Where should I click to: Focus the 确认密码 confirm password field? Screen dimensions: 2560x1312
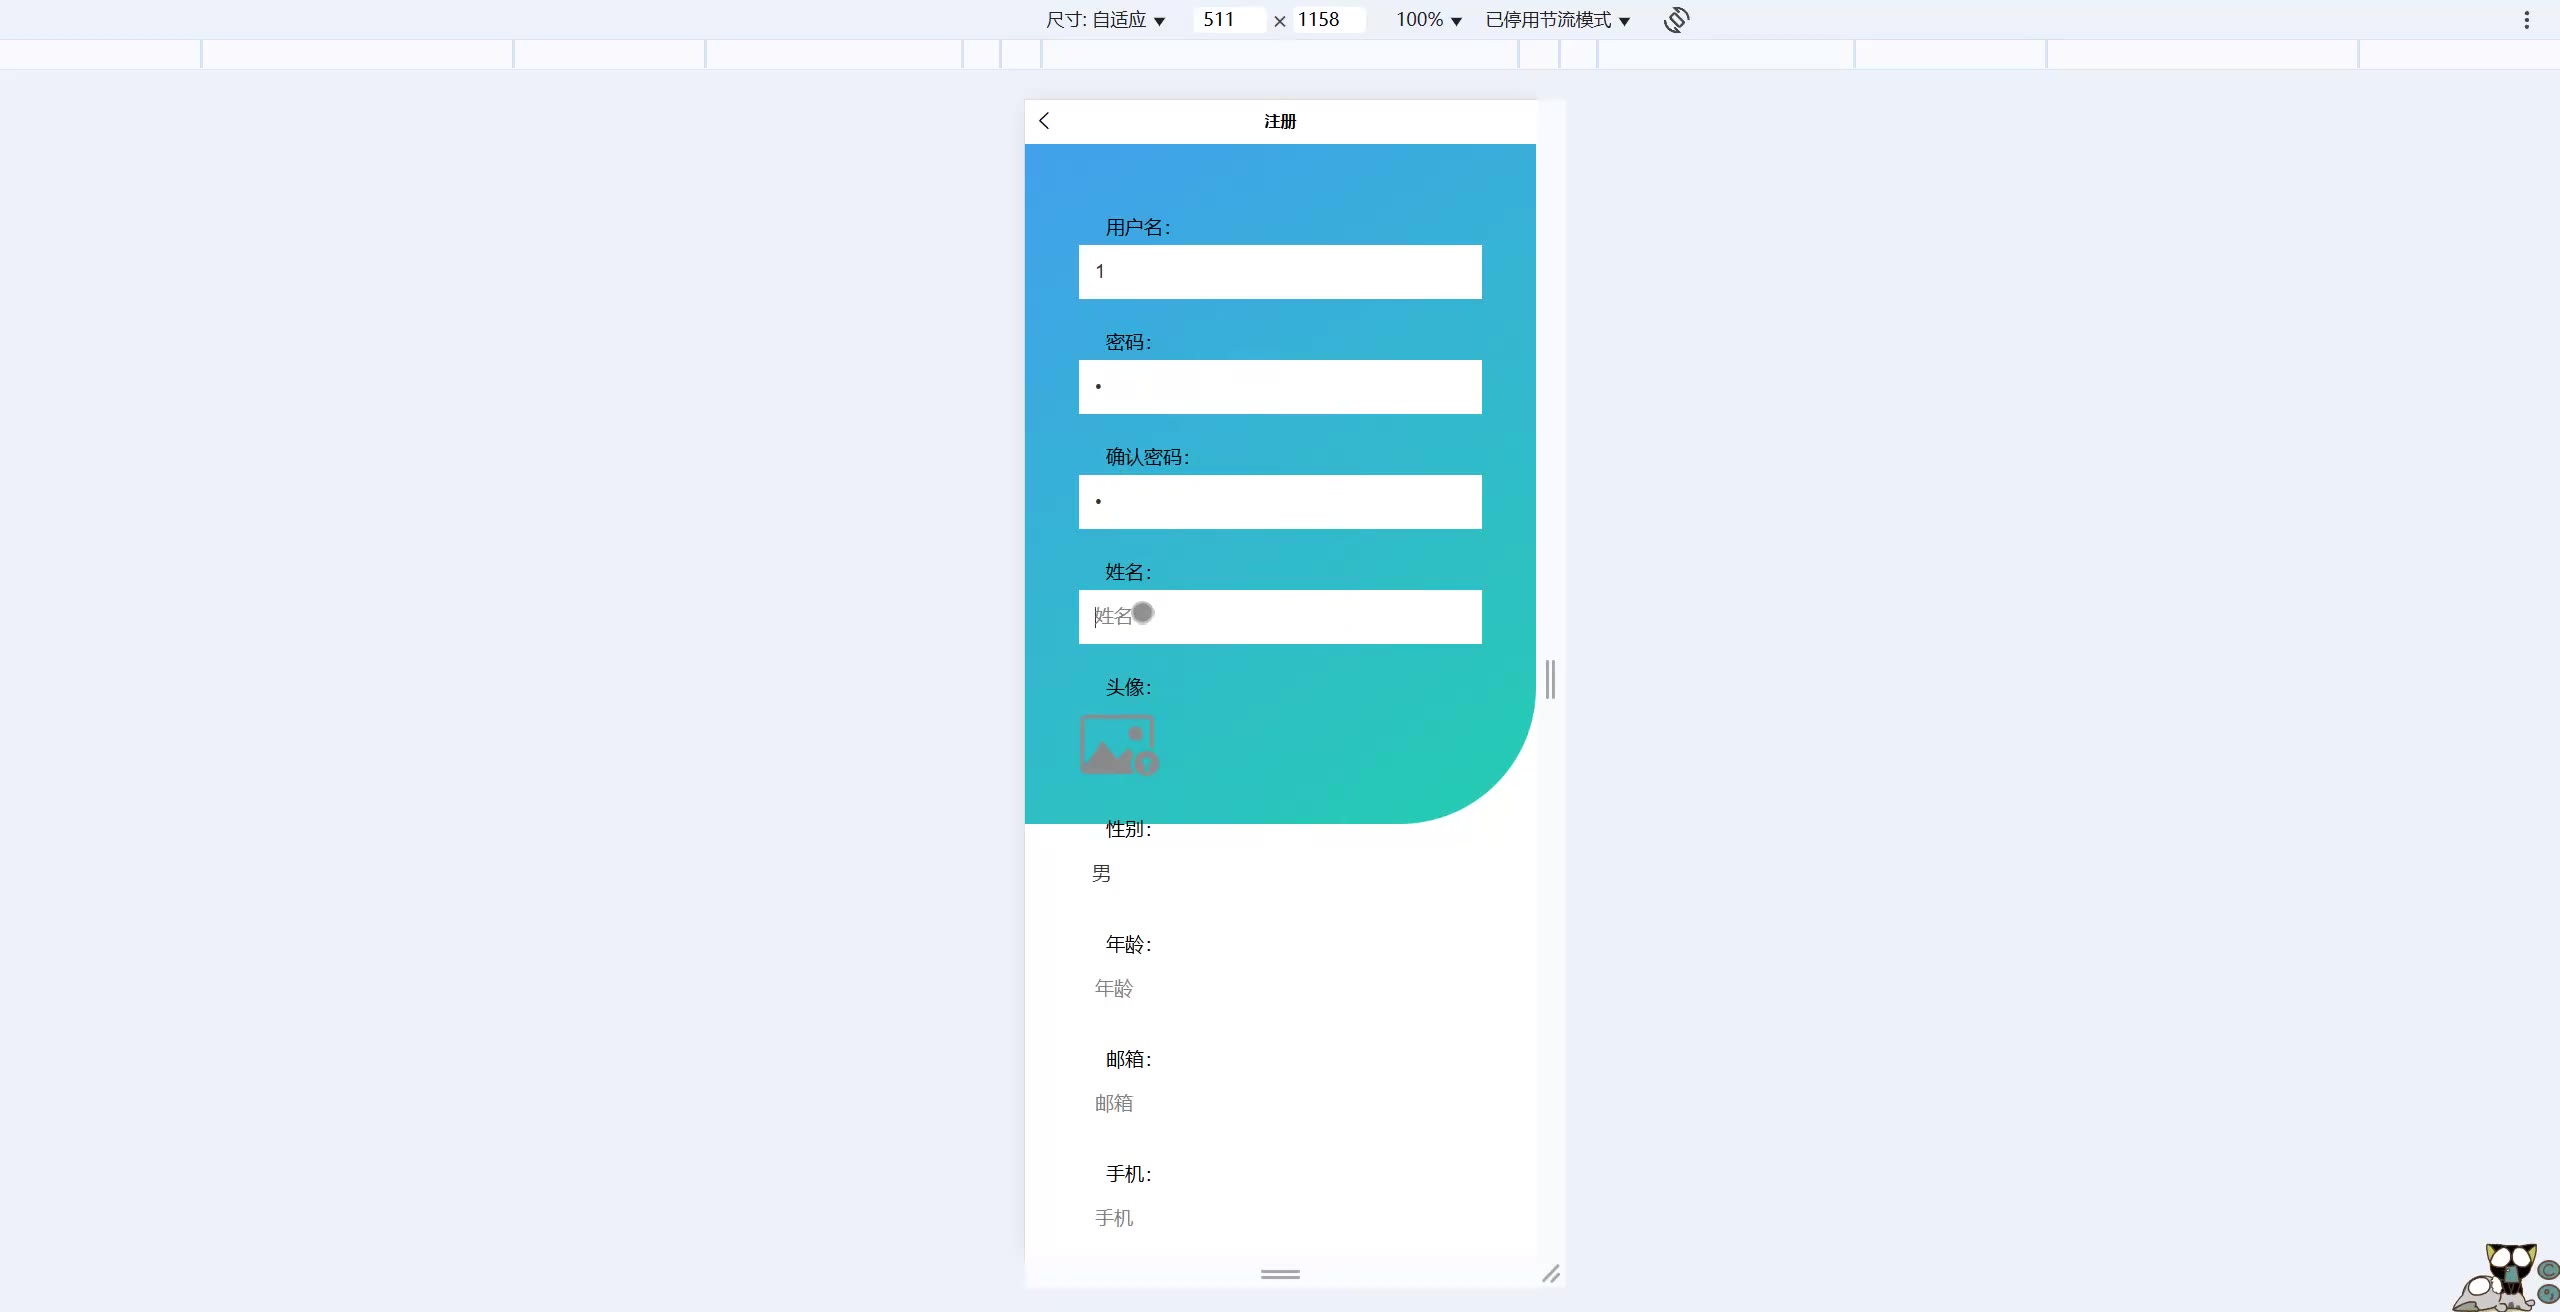tap(1280, 502)
